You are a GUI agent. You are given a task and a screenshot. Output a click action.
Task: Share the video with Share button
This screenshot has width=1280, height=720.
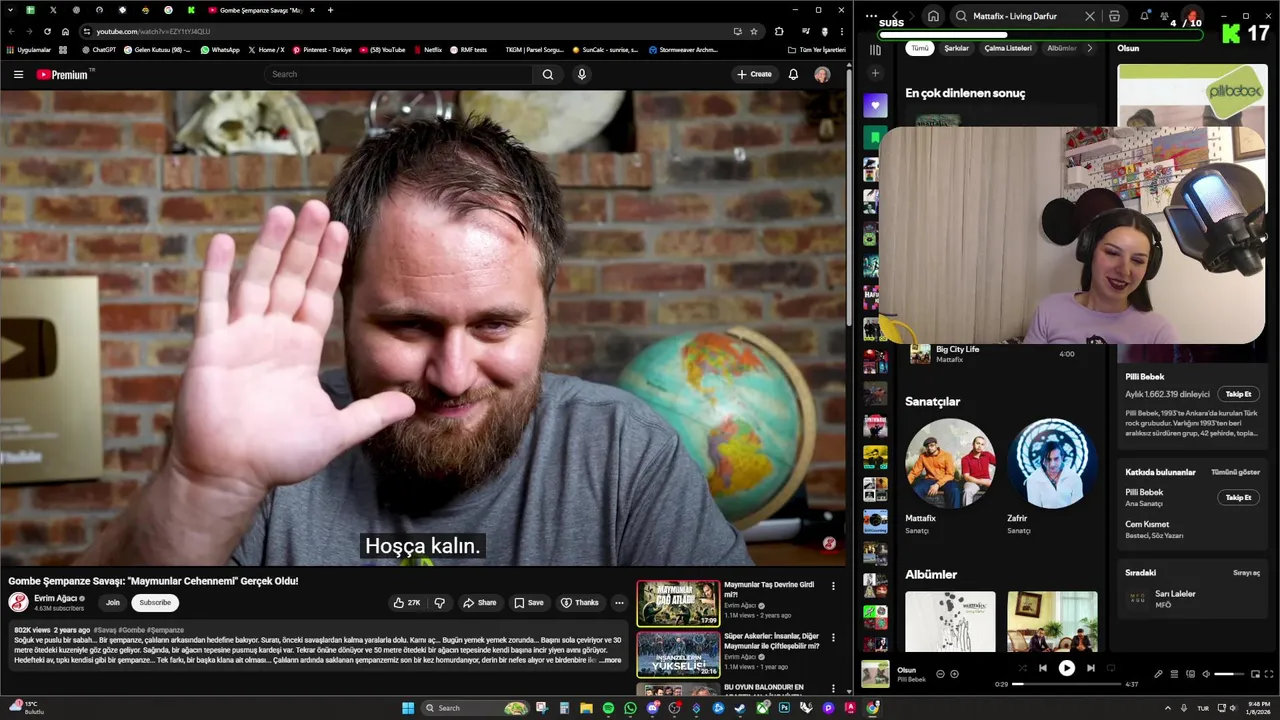pos(479,603)
